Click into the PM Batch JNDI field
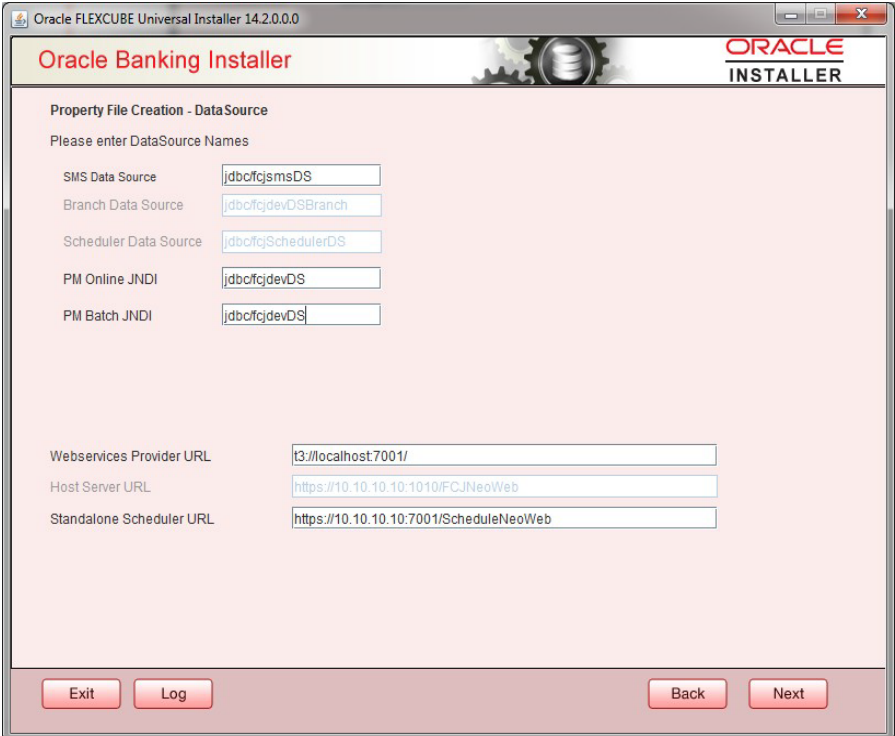This screenshot has width=895, height=736. 301,315
